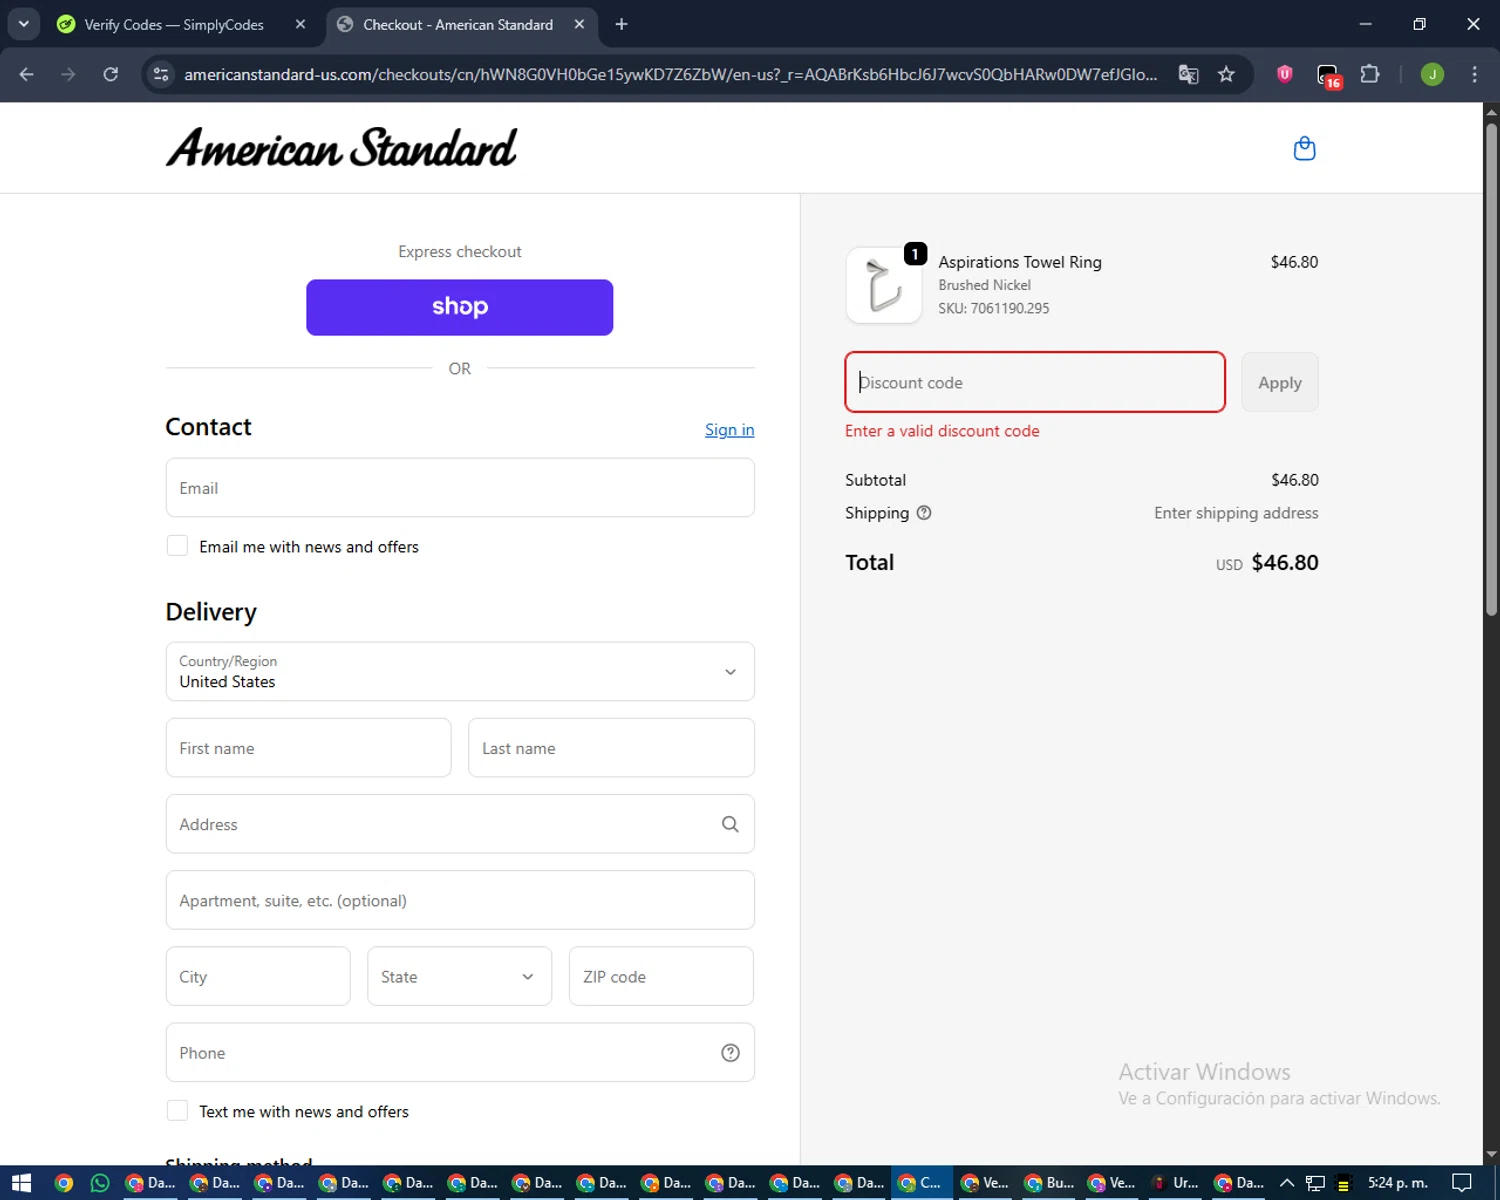Open the Country/Region dropdown

[460, 671]
